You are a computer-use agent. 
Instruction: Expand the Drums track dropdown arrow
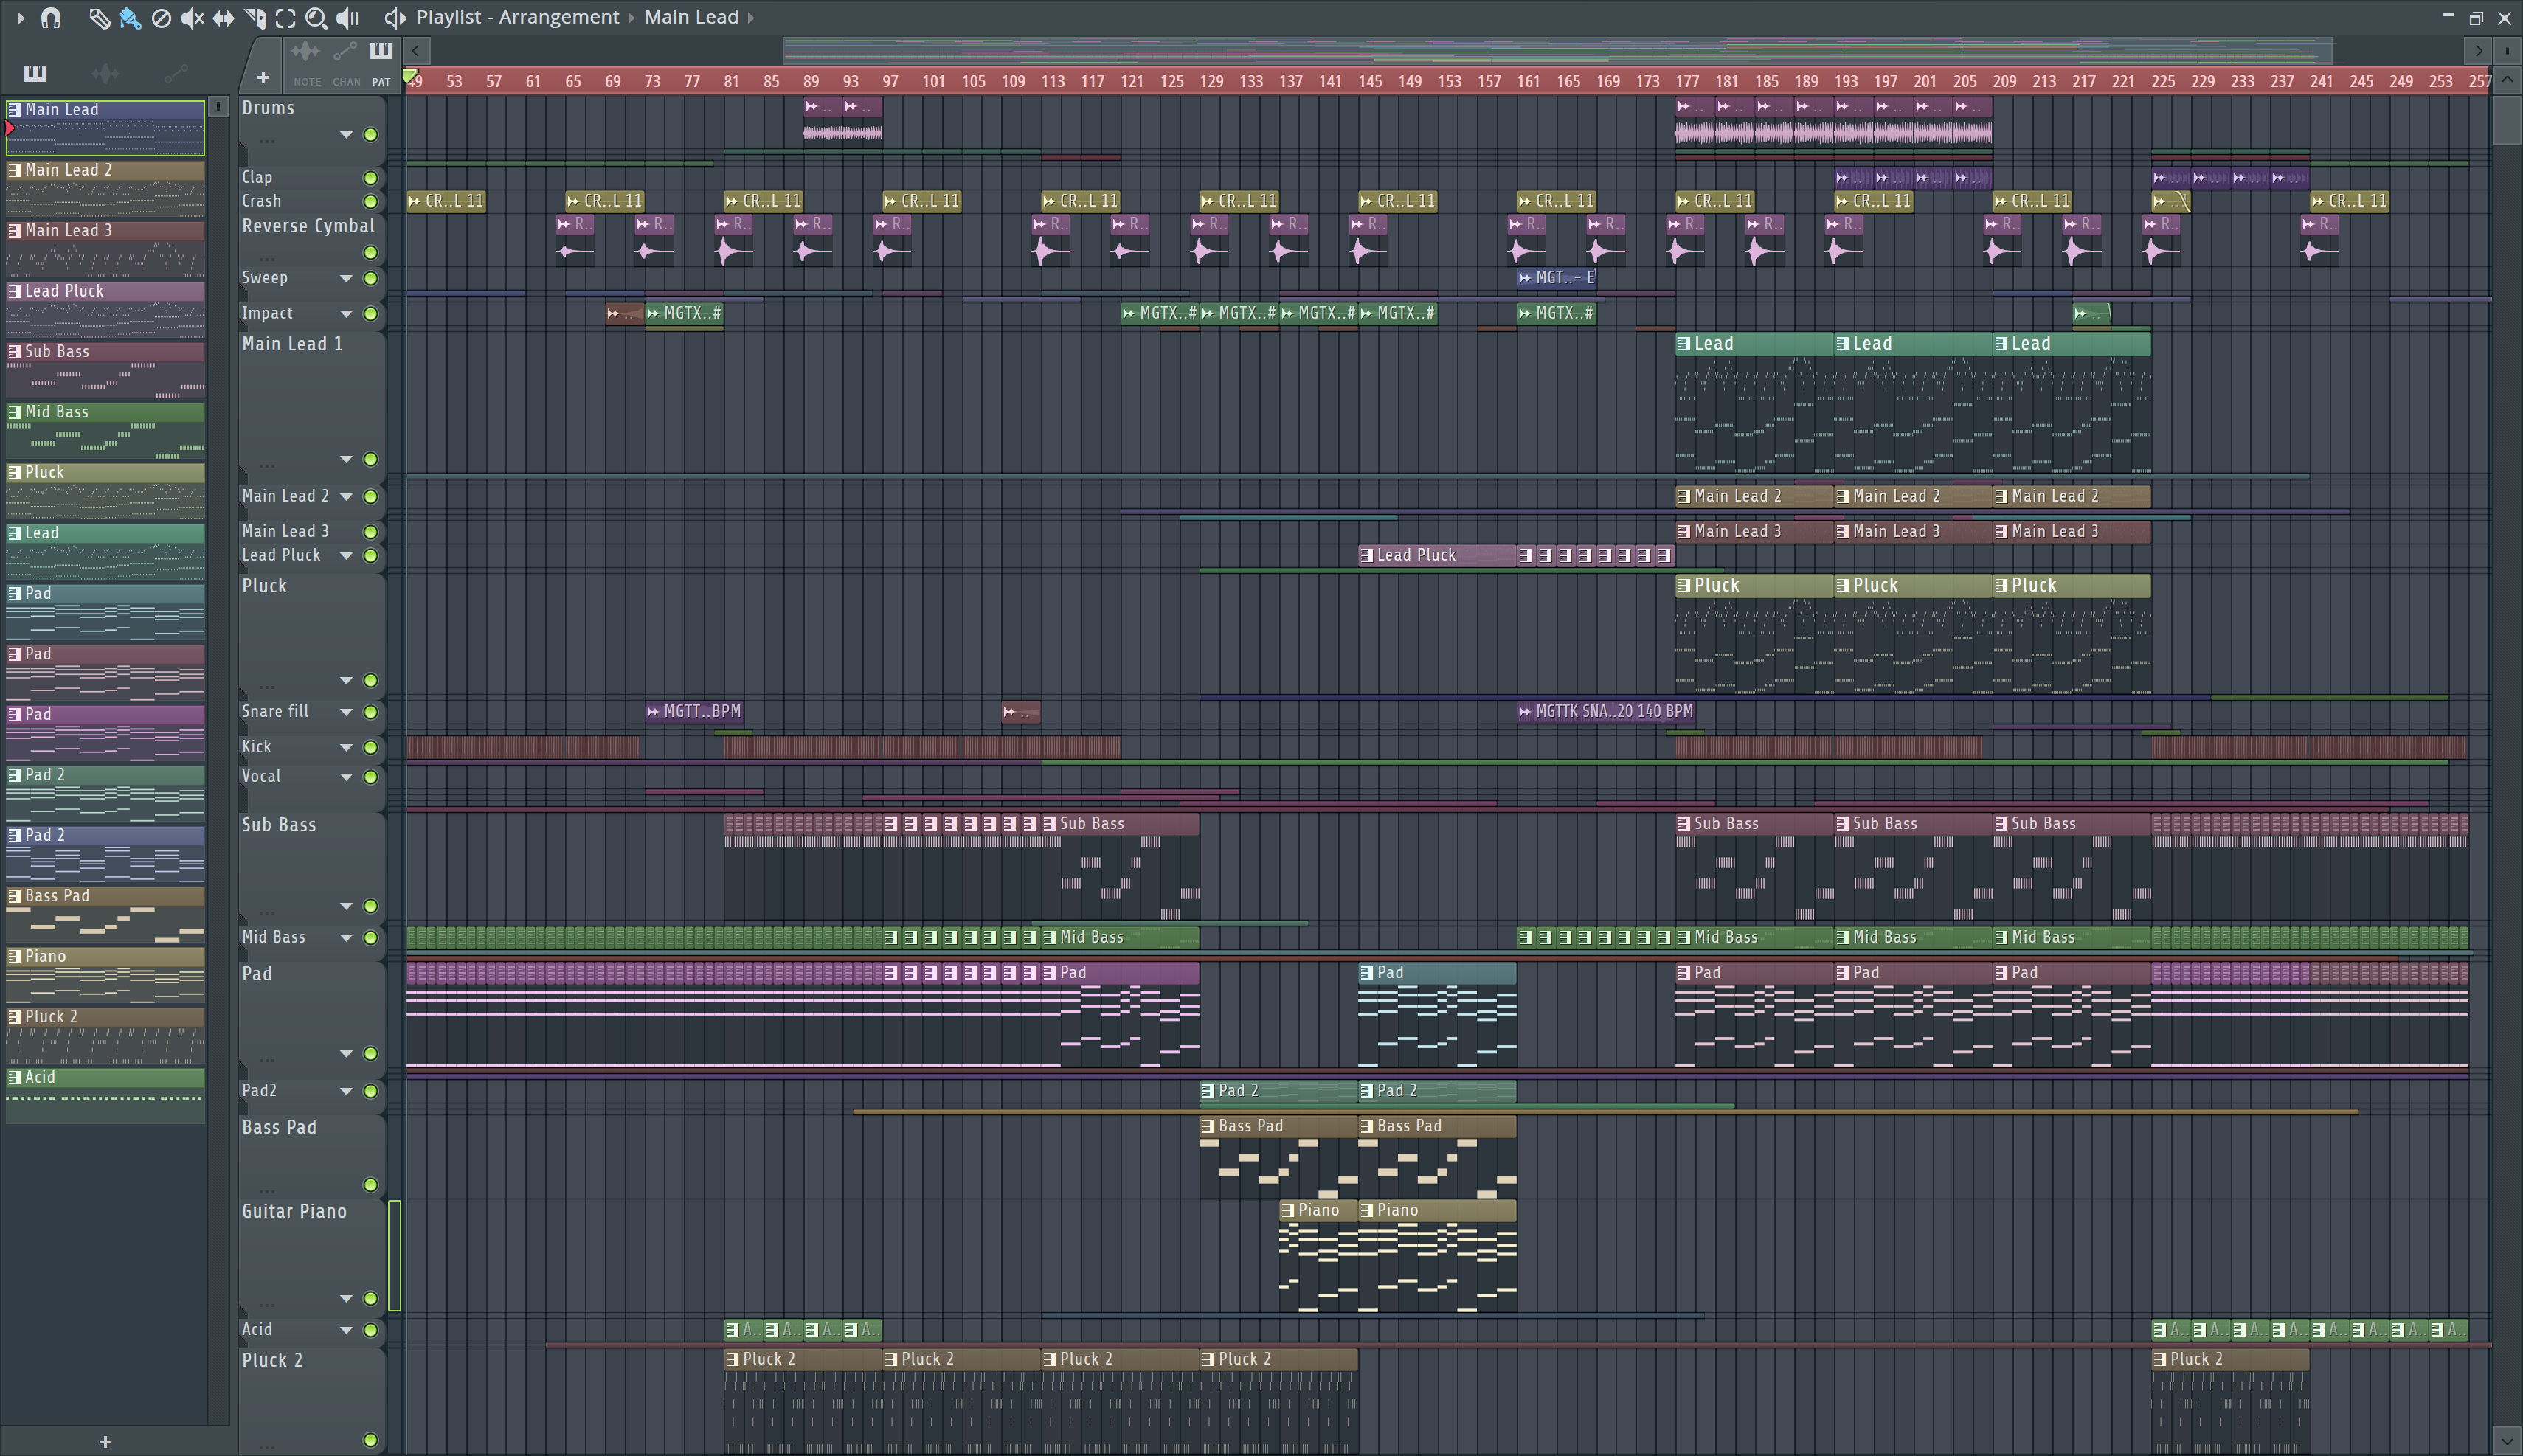coord(346,135)
